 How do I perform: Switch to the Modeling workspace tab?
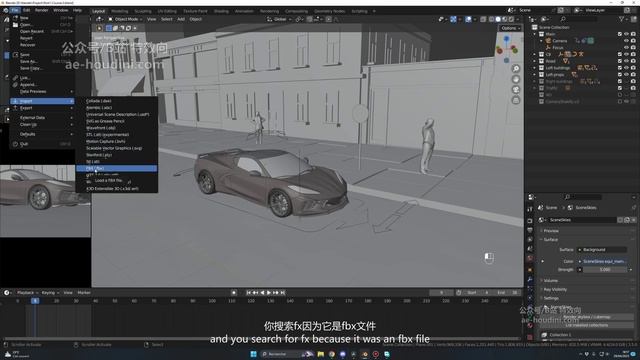pos(120,11)
